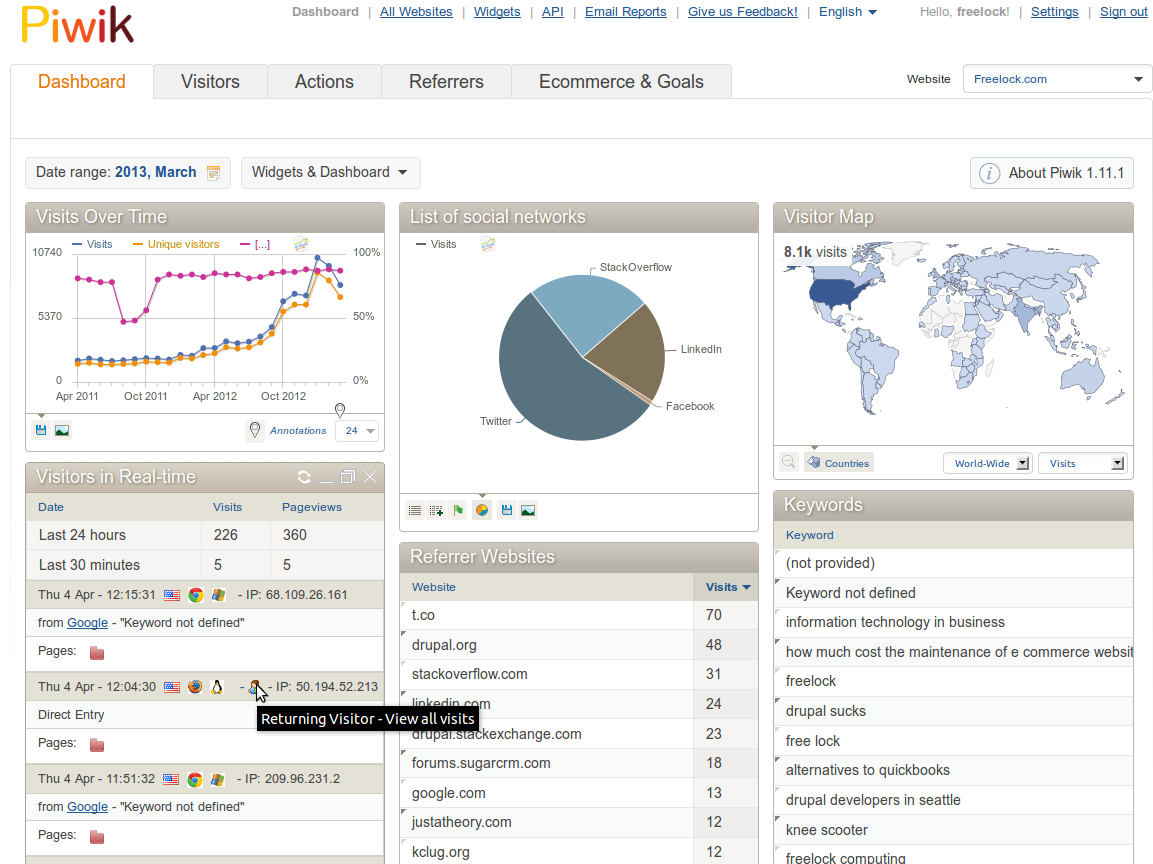Export Visits Over Time graph as image

pos(62,430)
